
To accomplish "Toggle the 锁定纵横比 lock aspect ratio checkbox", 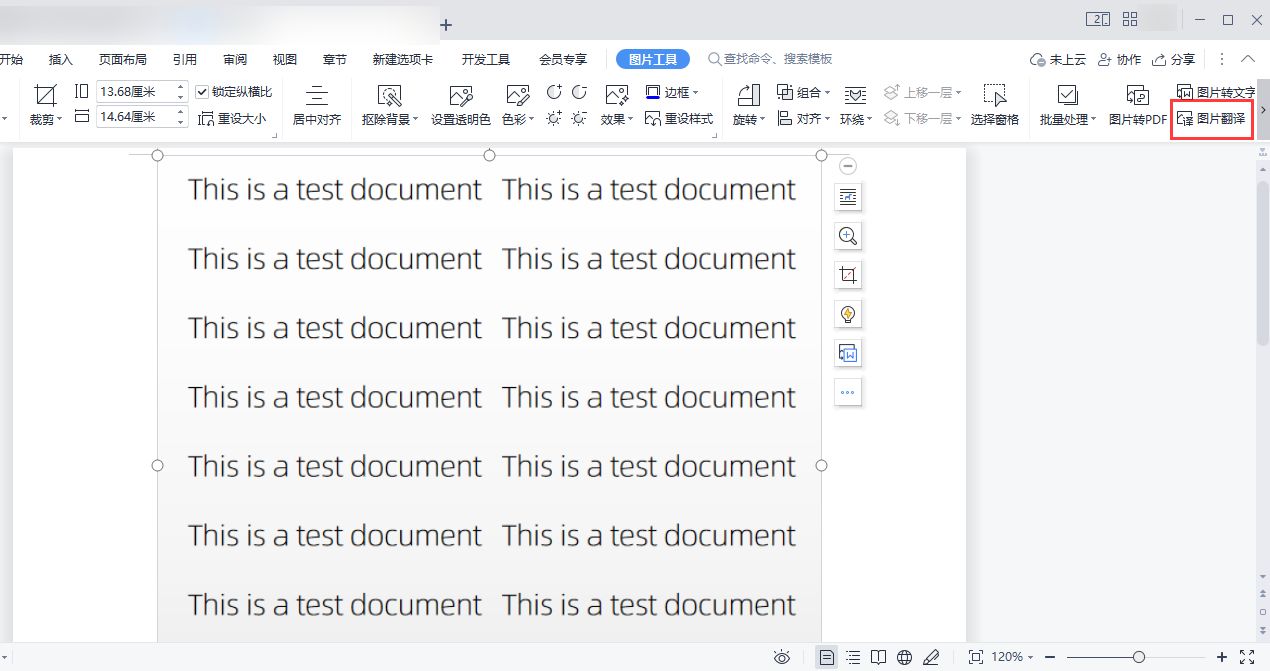I will coord(202,91).
